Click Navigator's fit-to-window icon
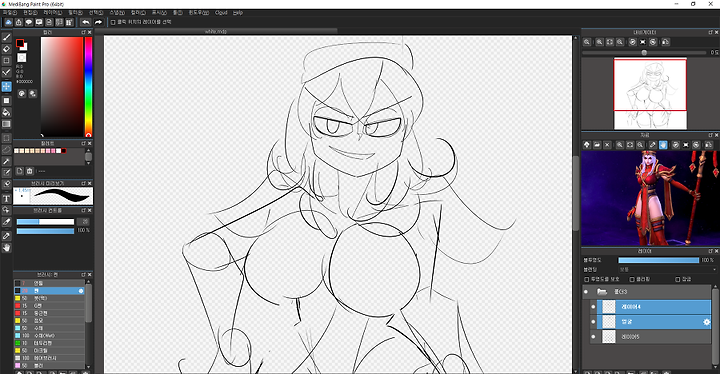This screenshot has width=720, height=374. (610, 42)
